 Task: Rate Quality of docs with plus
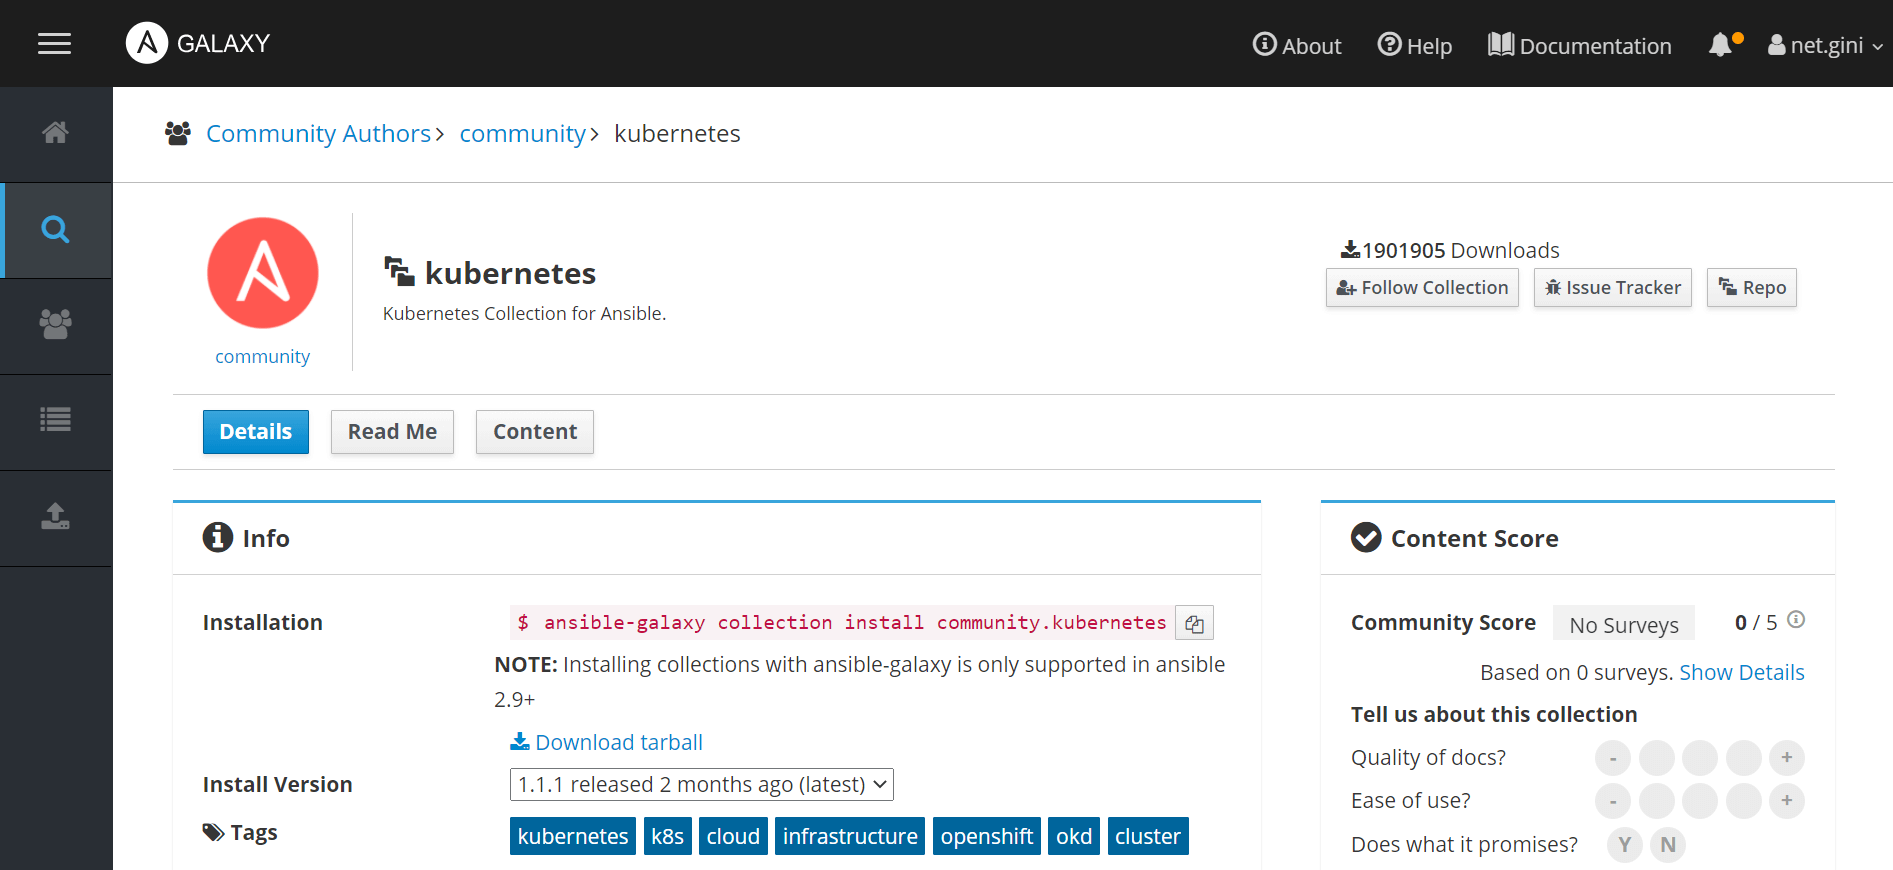pyautogui.click(x=1786, y=758)
